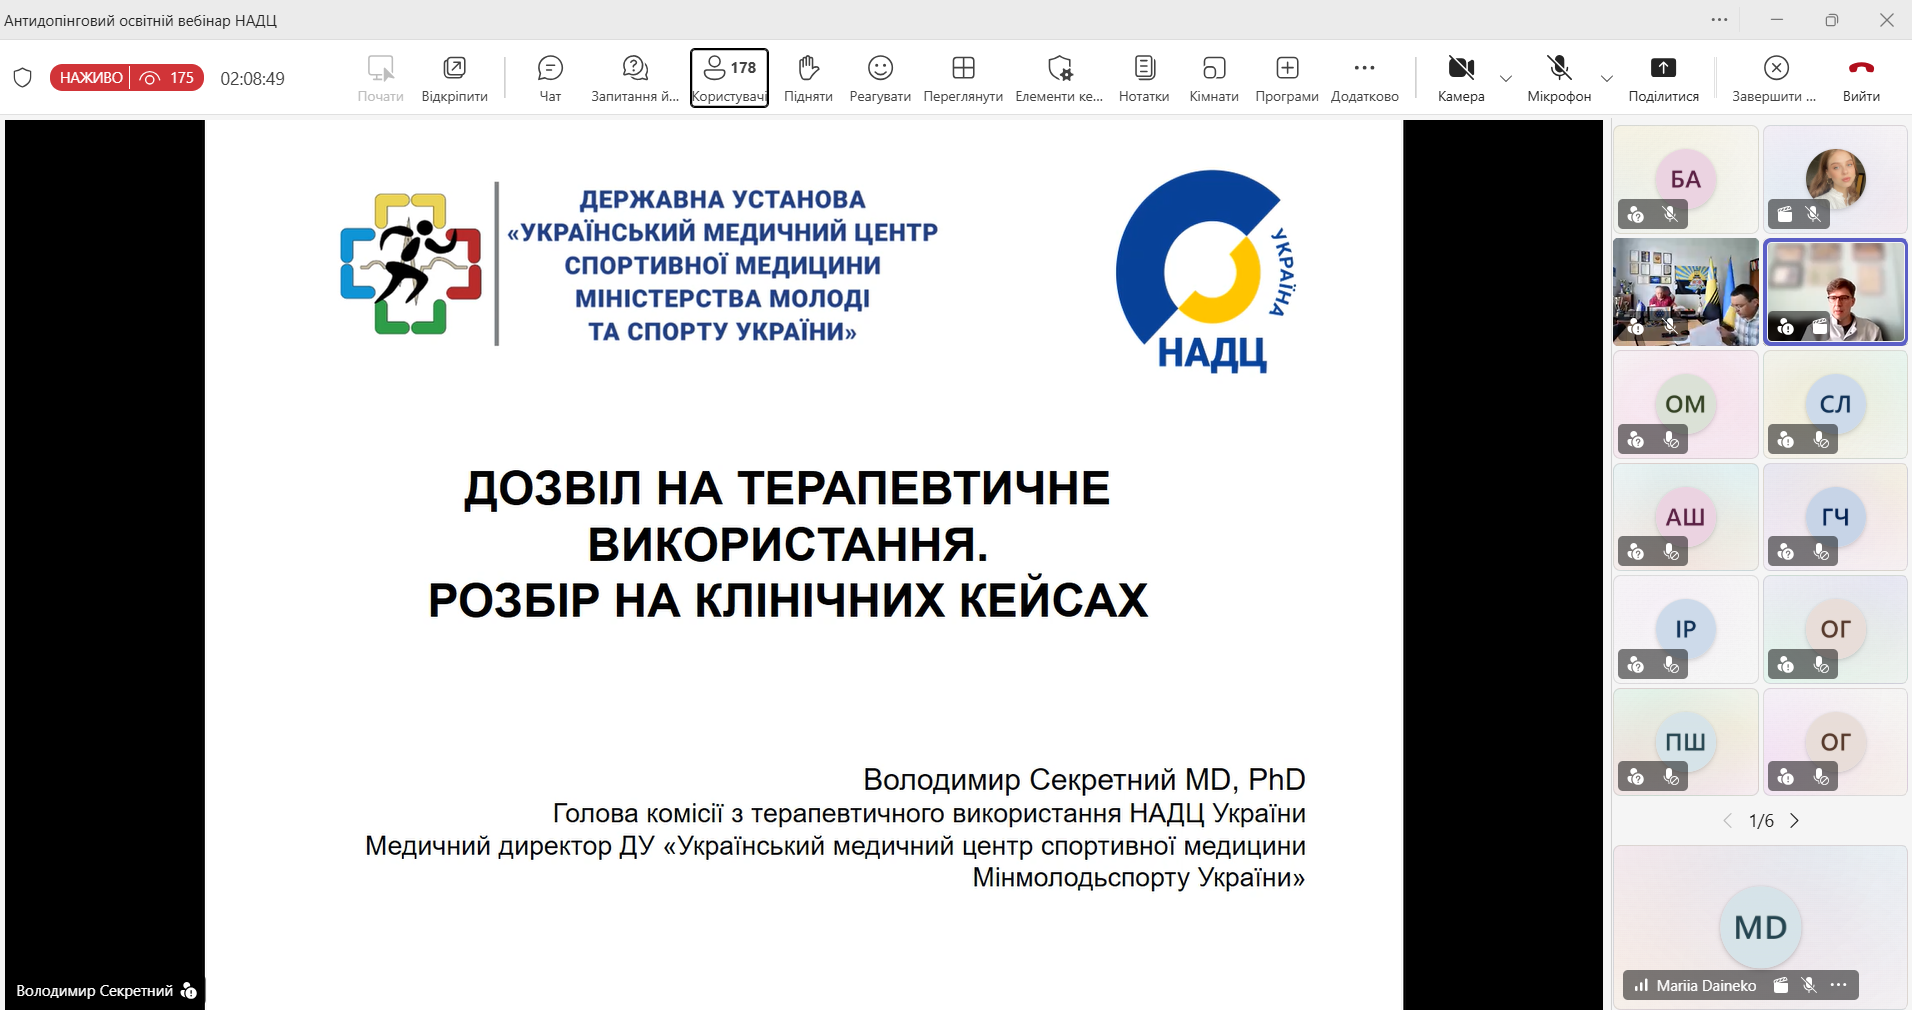The height and width of the screenshot is (1010, 1912).
Task: Open Questions (Запитання й...) panel
Action: [x=635, y=78]
